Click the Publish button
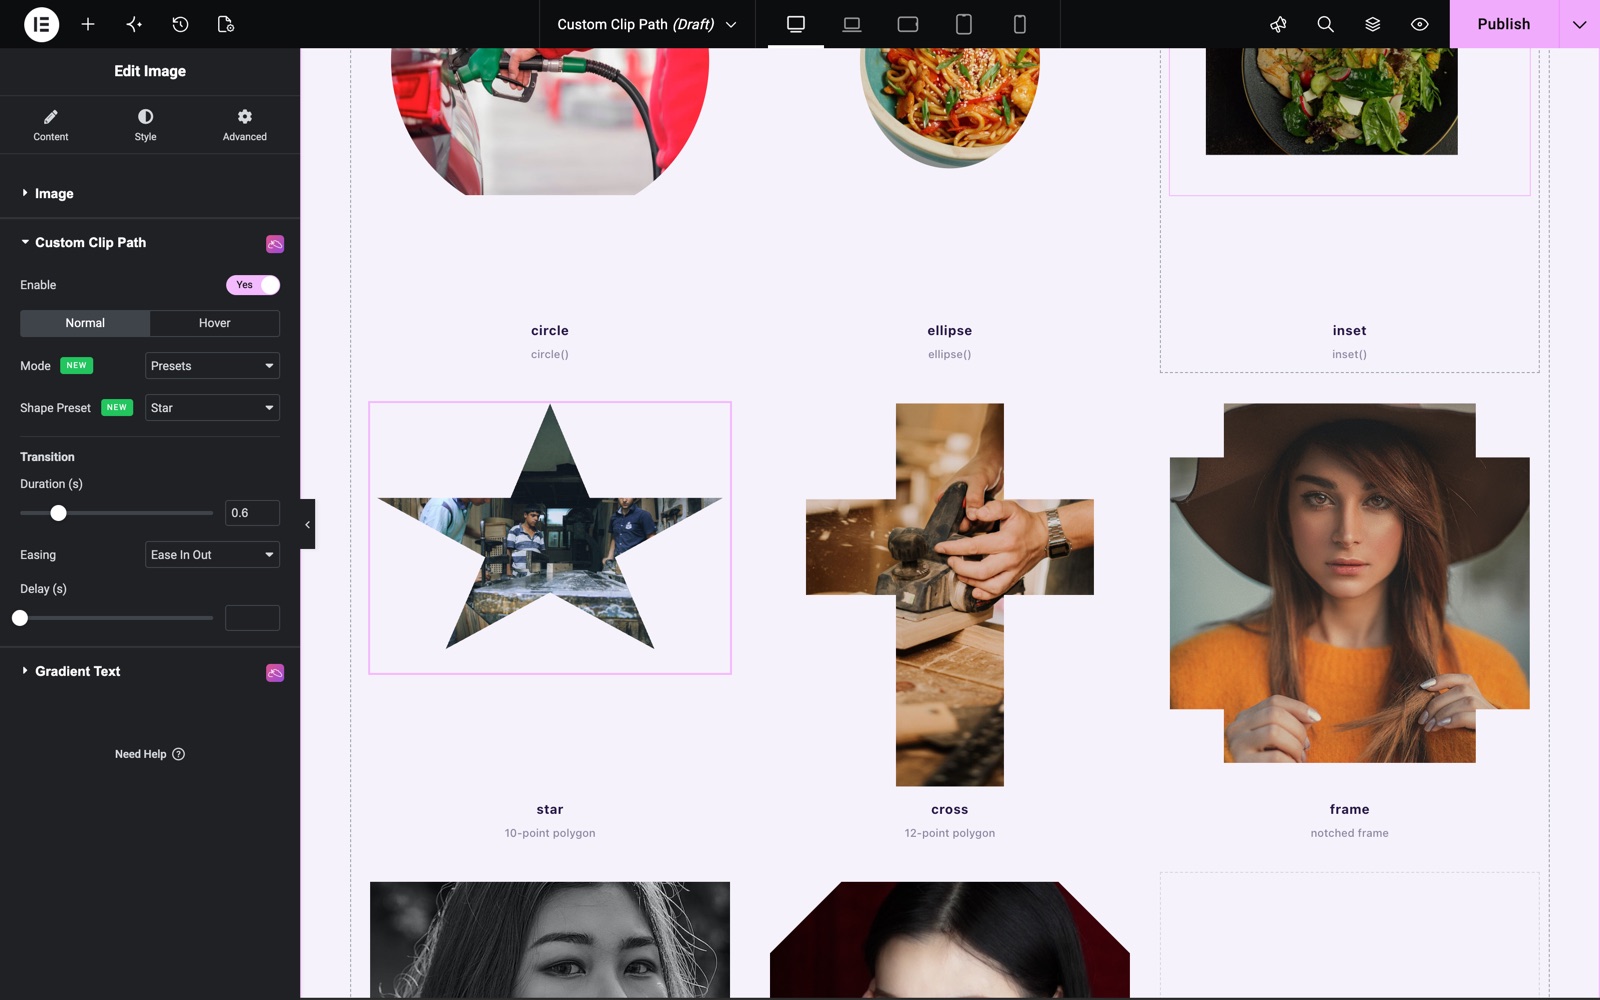The width and height of the screenshot is (1600, 1000). click(1504, 24)
